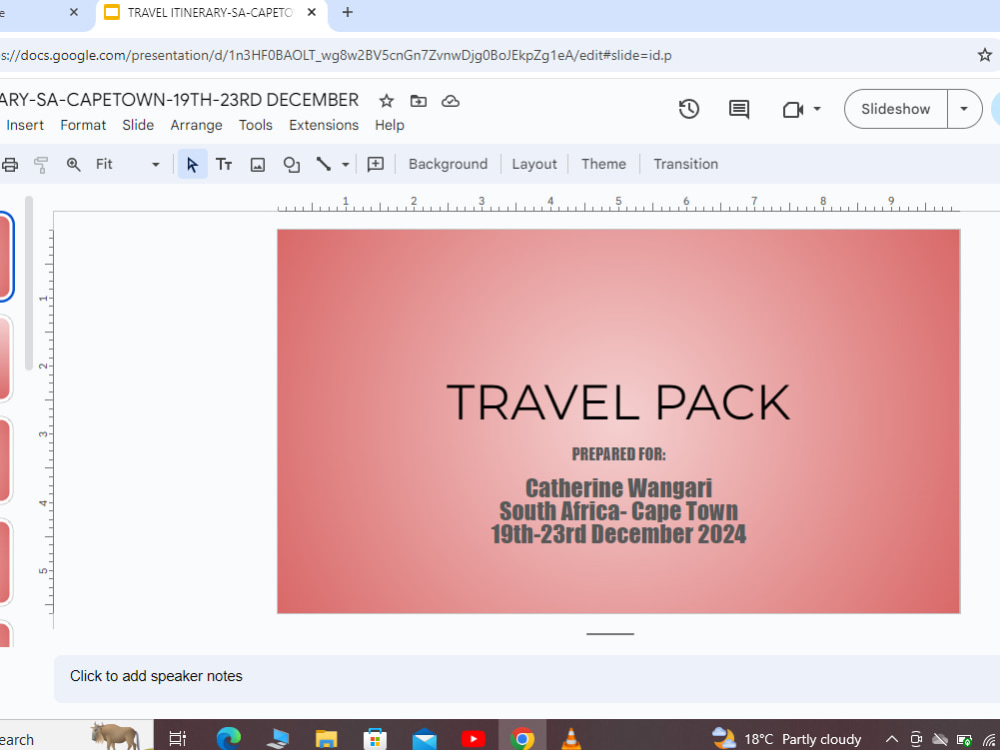Switch to Chrome on taskbar
Viewport: 1000px width, 750px height.
click(x=522, y=739)
